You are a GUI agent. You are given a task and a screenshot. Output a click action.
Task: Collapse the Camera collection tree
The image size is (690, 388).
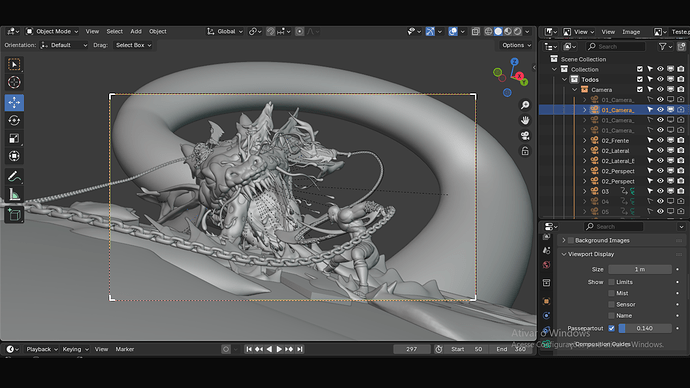575,90
